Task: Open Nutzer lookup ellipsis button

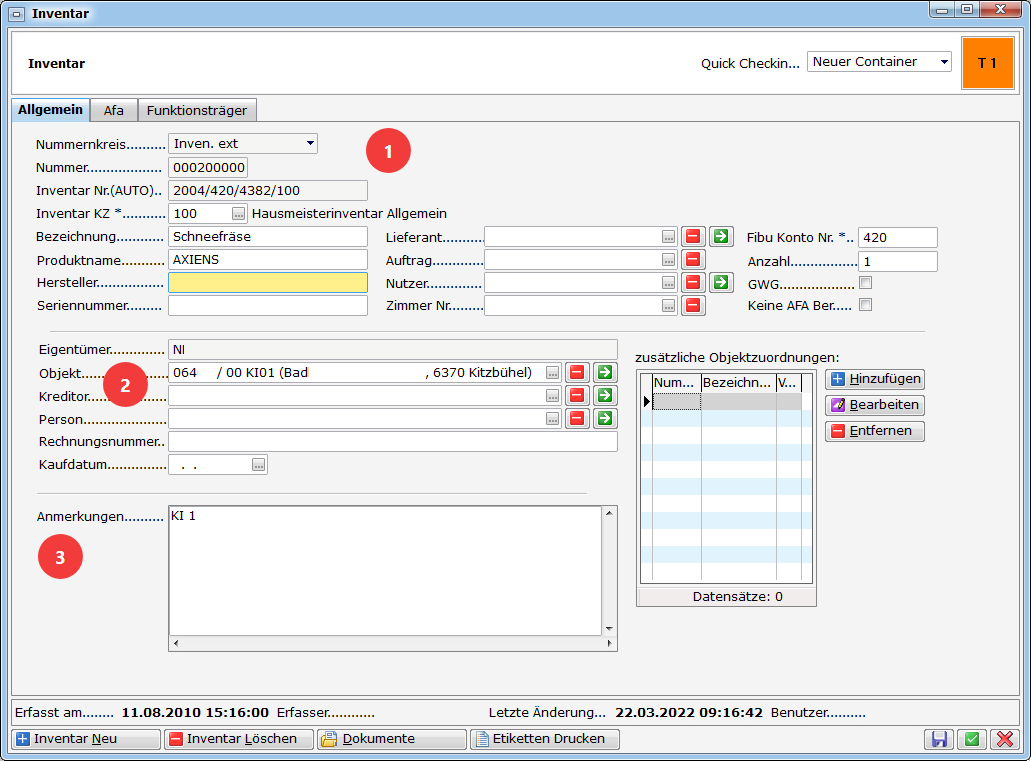Action: 668,283
